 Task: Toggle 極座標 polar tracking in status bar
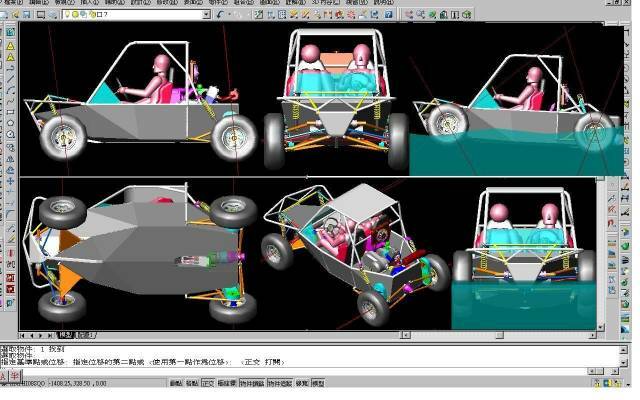coord(227,383)
